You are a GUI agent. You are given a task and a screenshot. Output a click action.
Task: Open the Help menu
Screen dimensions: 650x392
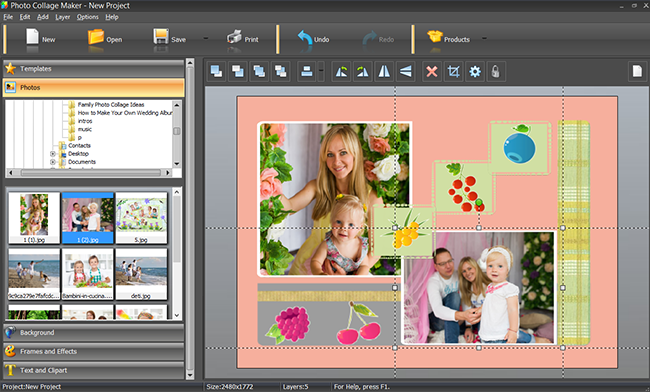[112, 17]
